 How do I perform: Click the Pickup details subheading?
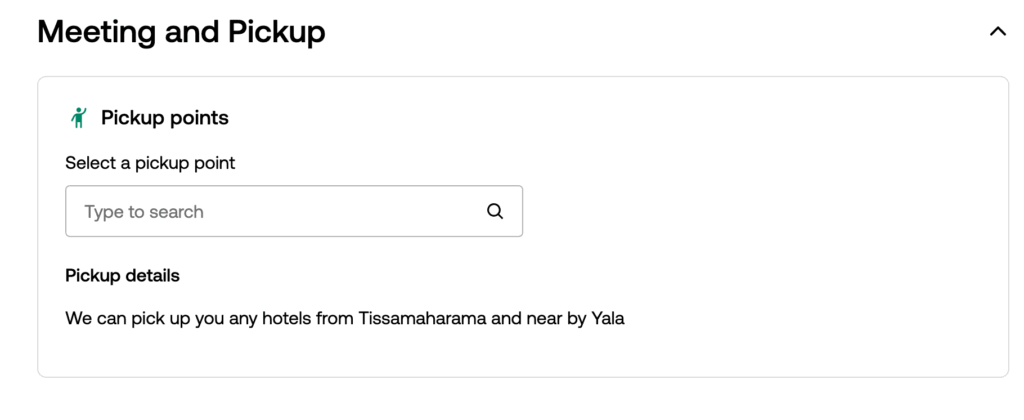(122, 275)
